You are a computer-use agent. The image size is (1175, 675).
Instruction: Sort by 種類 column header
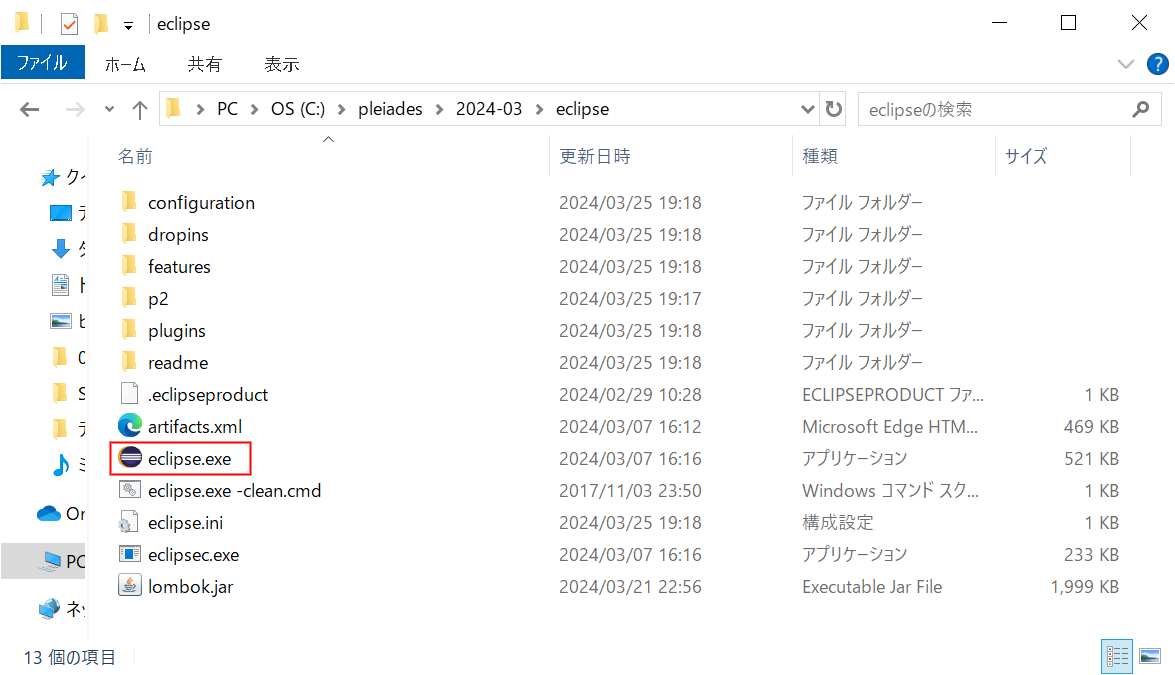tap(820, 156)
